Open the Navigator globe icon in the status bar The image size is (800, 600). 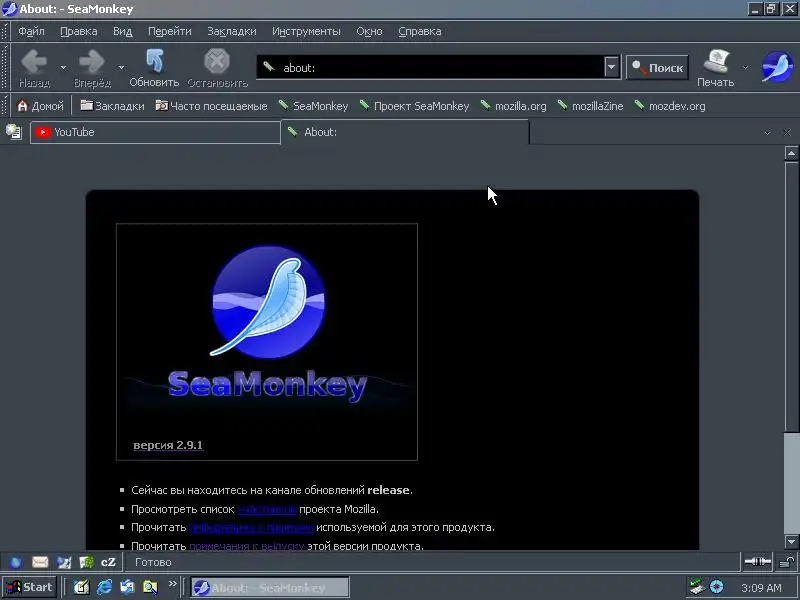(16, 562)
